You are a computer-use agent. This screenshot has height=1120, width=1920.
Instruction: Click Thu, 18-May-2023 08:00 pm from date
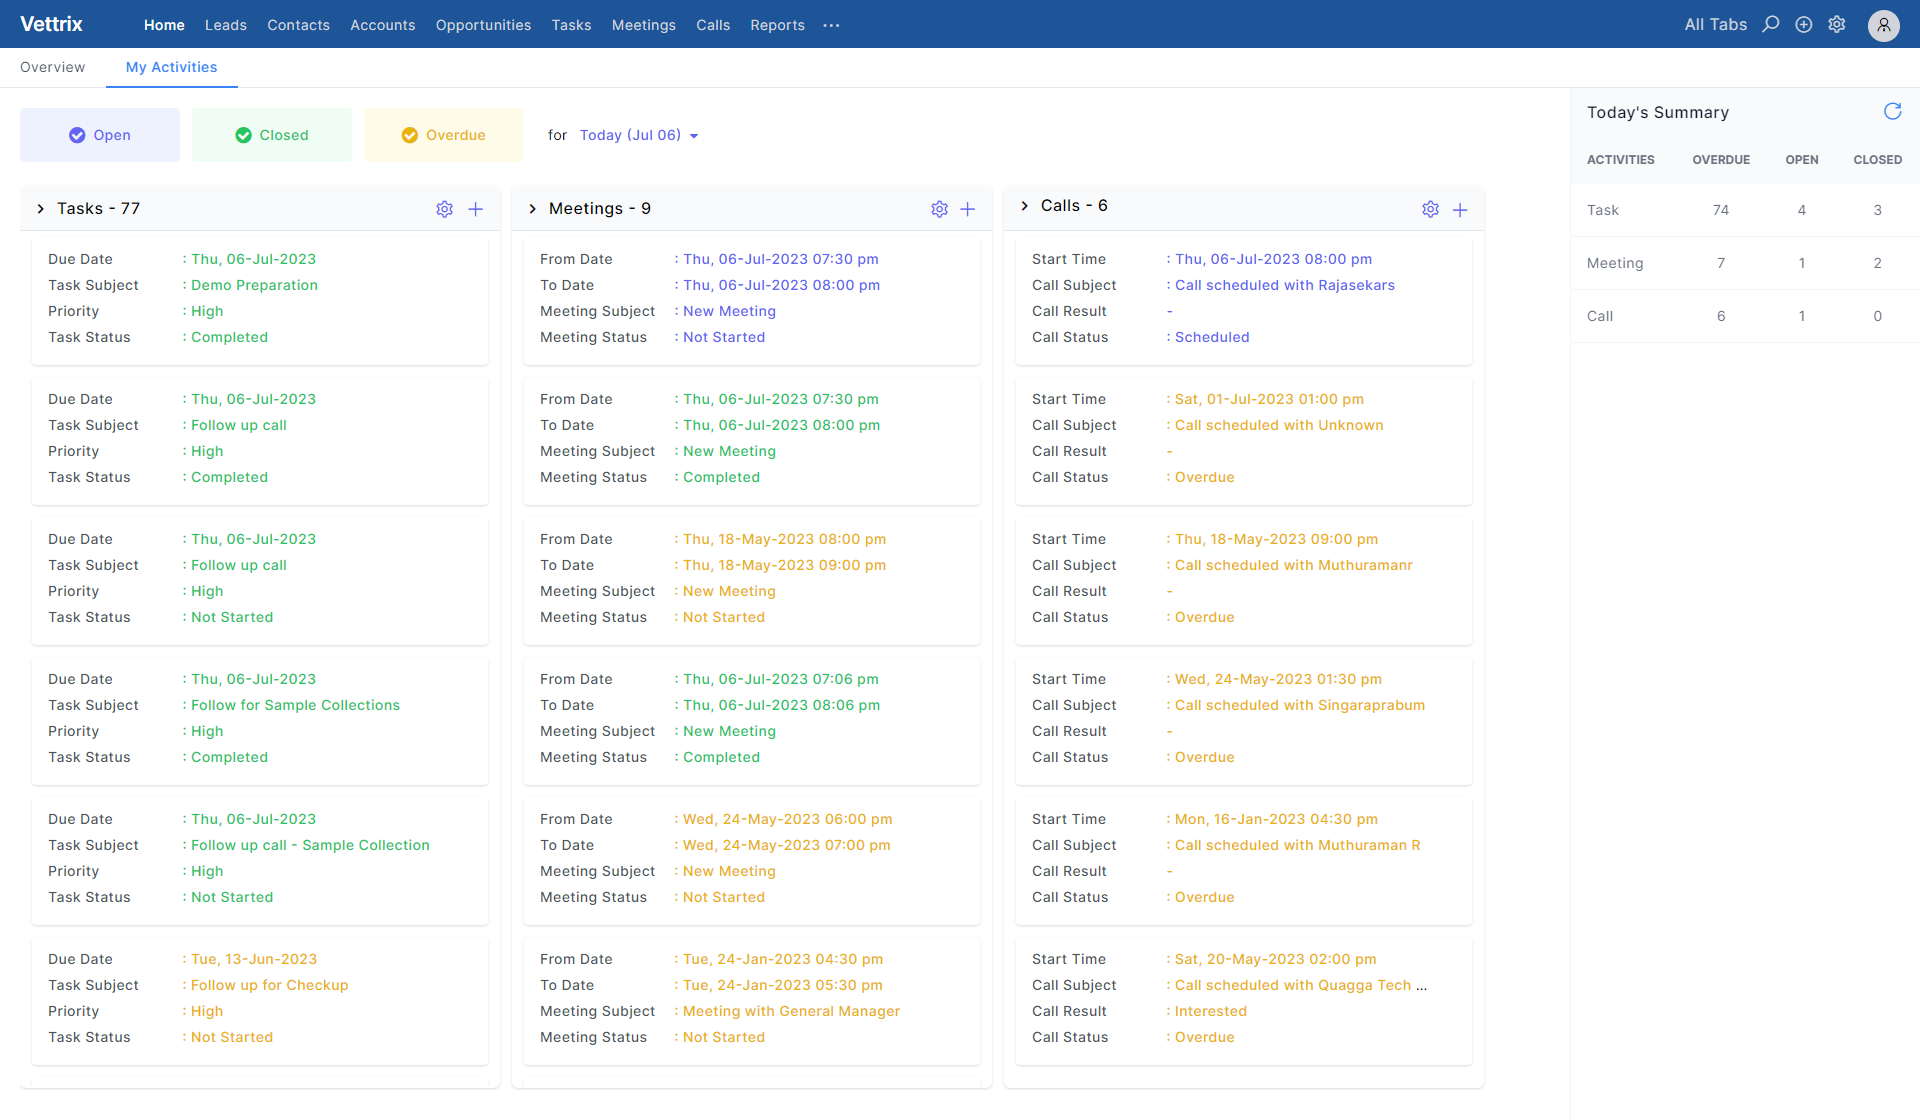[784, 539]
